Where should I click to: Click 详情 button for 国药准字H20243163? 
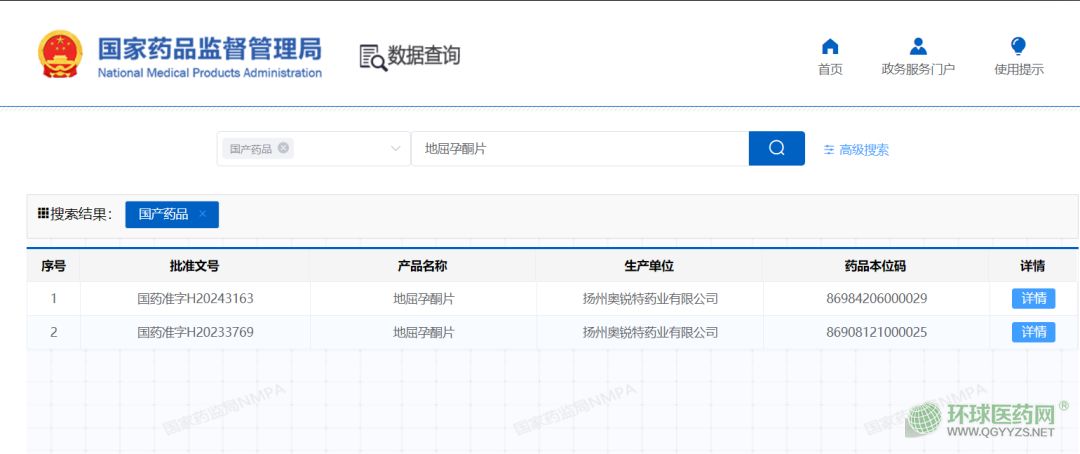1032,298
